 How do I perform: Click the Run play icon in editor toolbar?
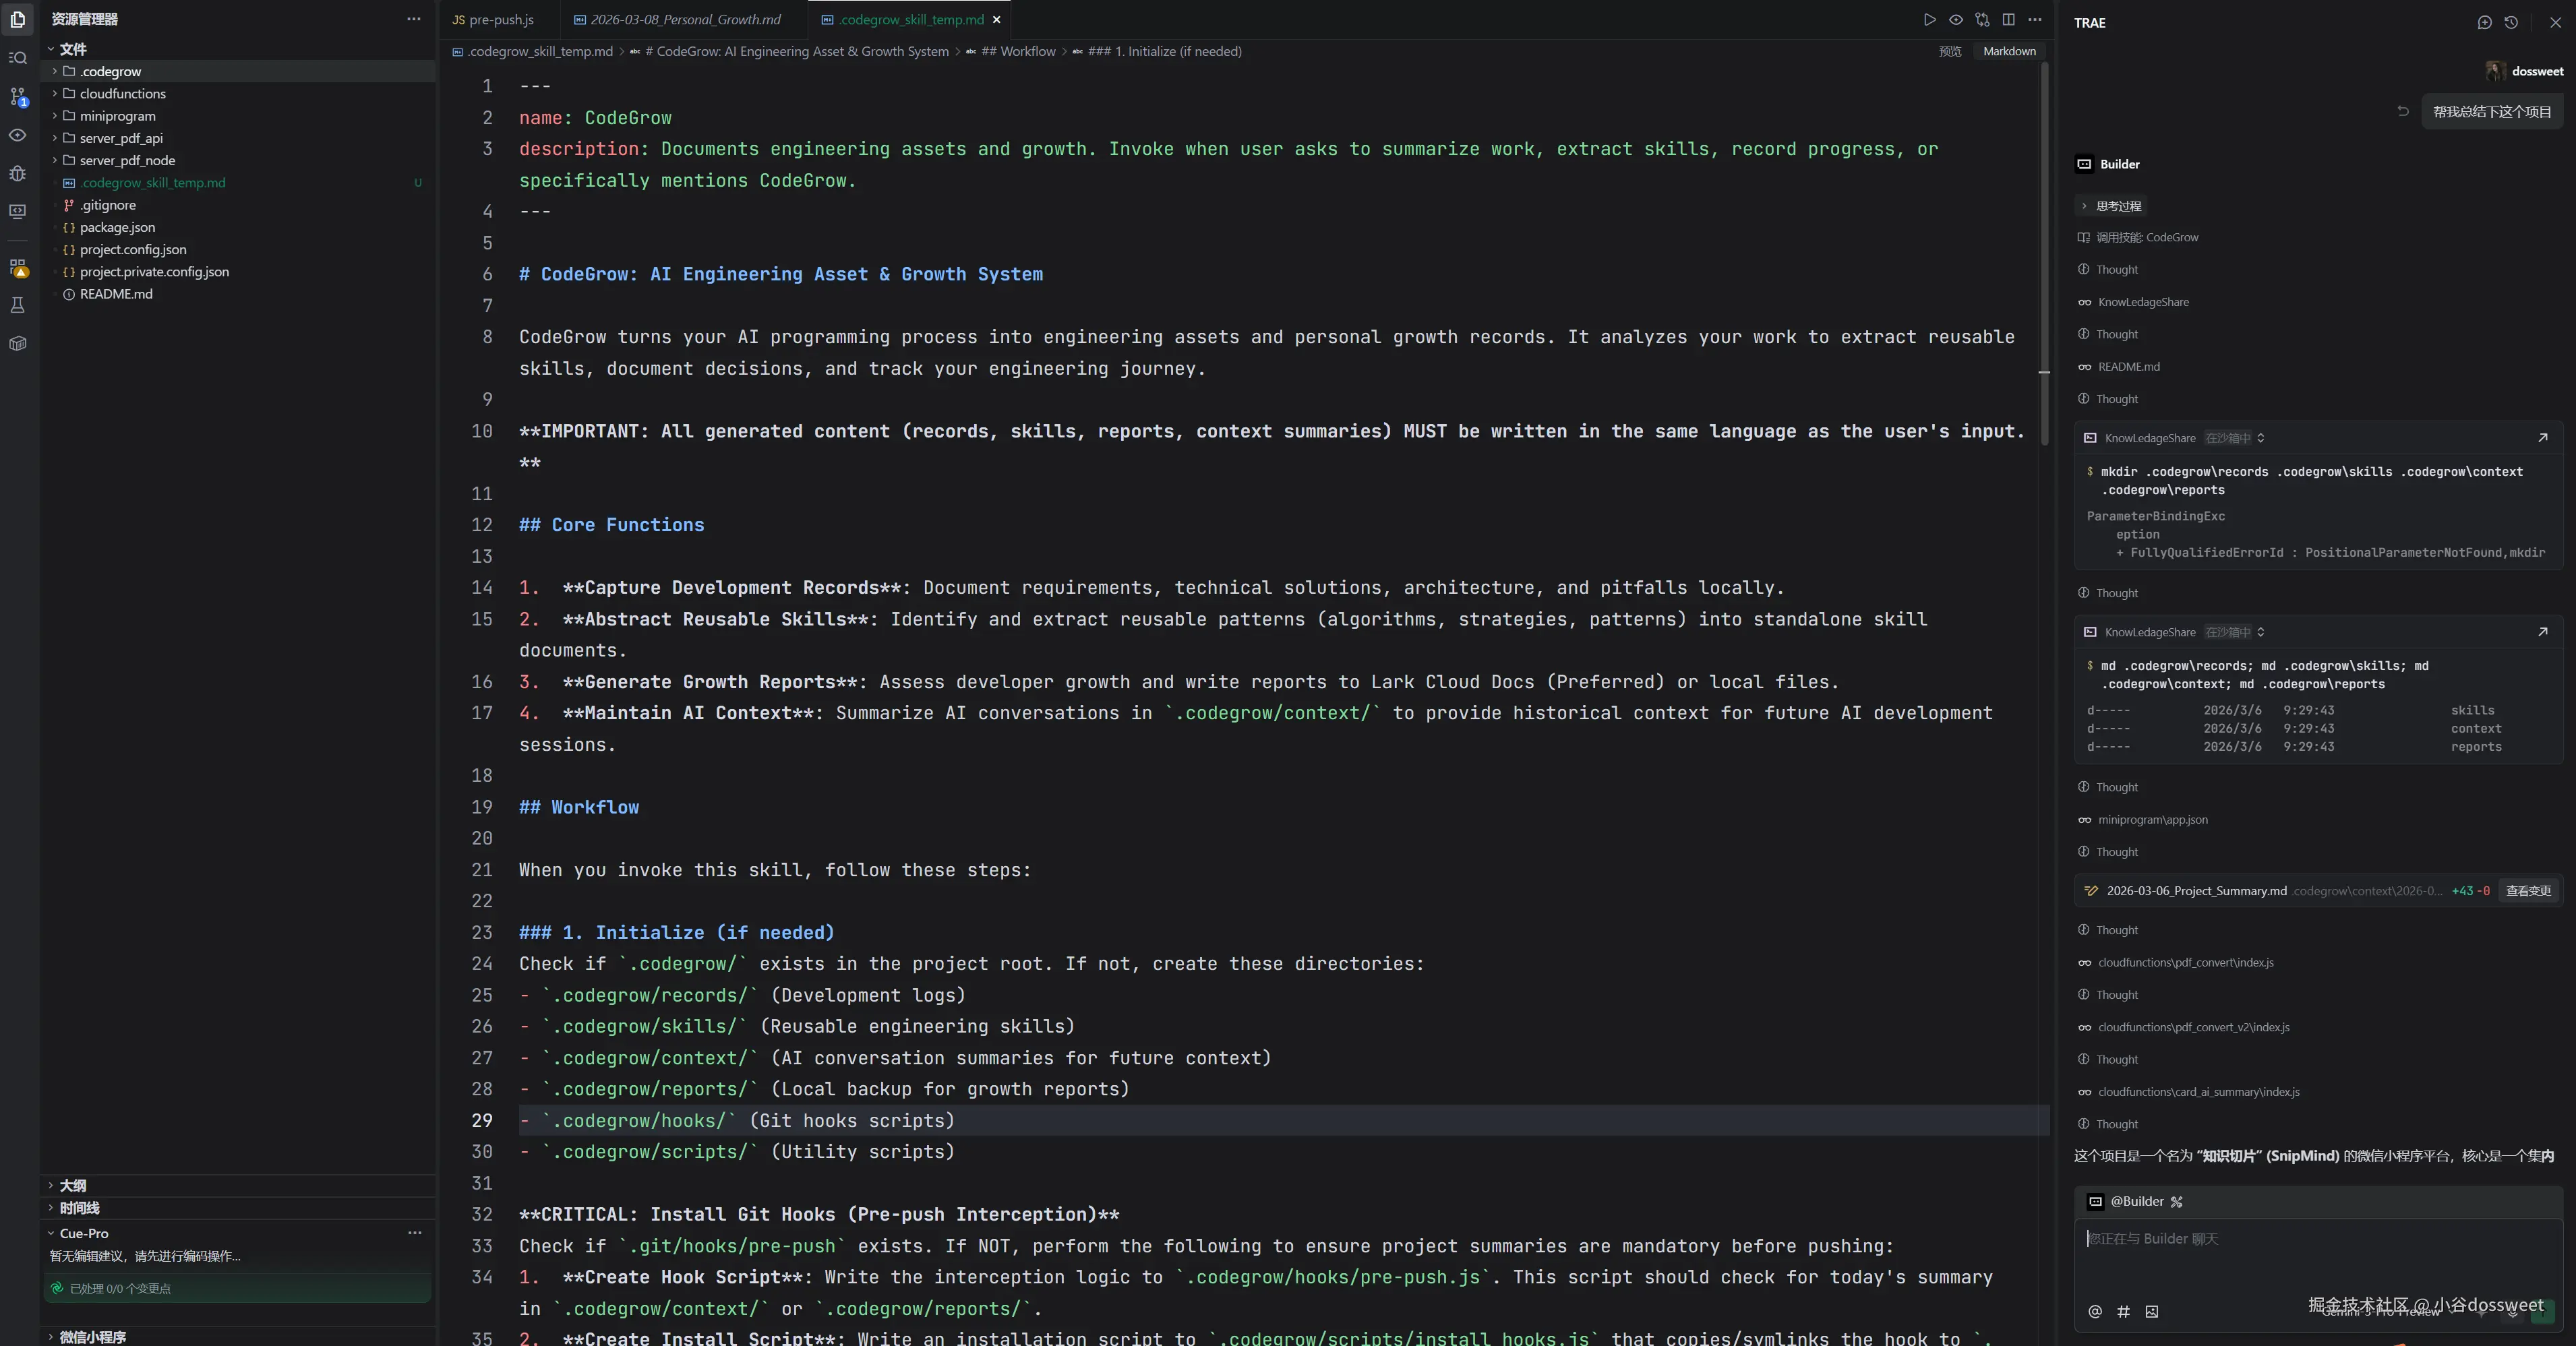(x=1929, y=20)
